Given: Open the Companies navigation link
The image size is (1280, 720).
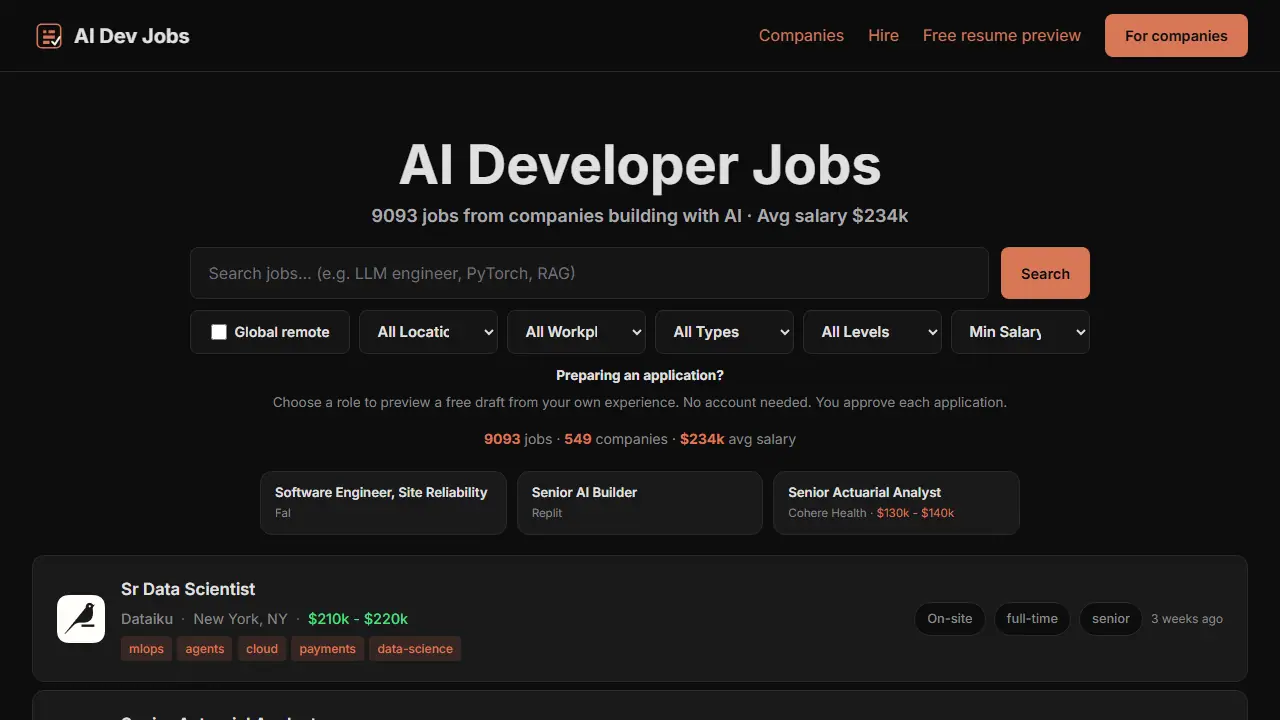Looking at the screenshot, I should [801, 35].
